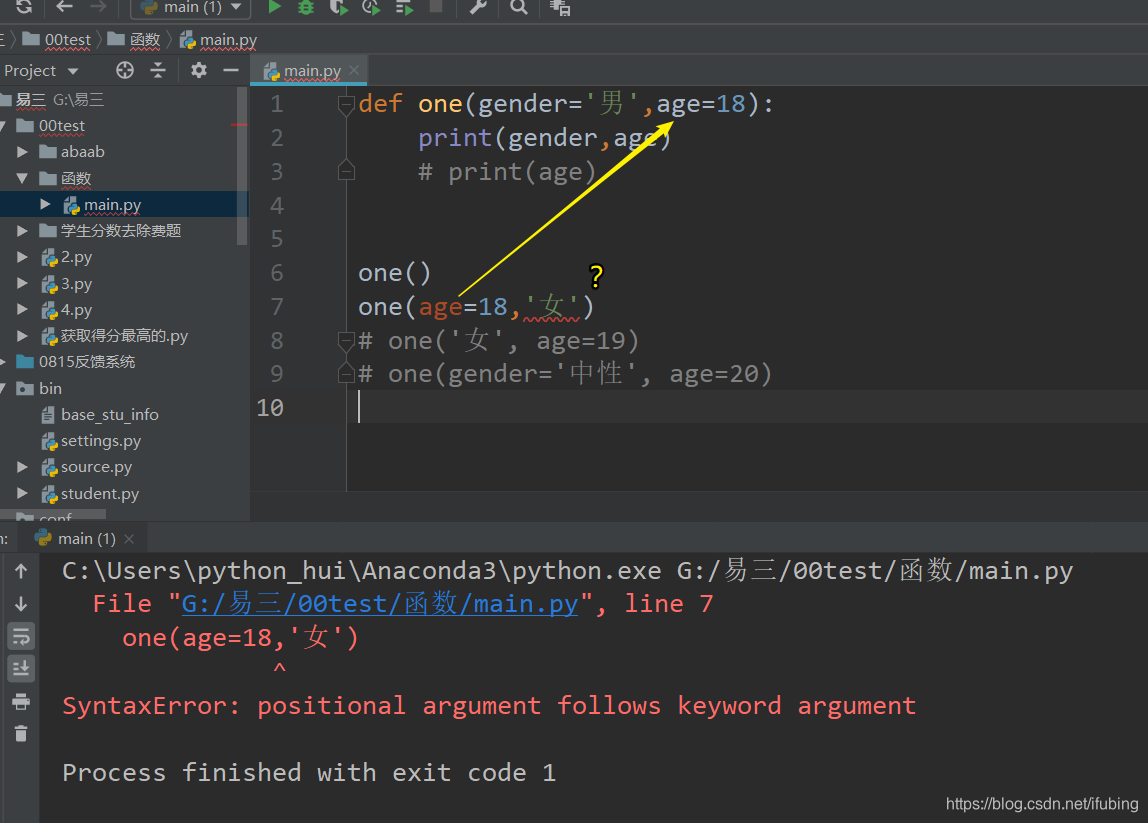Navigate back with left arrow icon
Image resolution: width=1148 pixels, height=823 pixels.
coord(64,7)
